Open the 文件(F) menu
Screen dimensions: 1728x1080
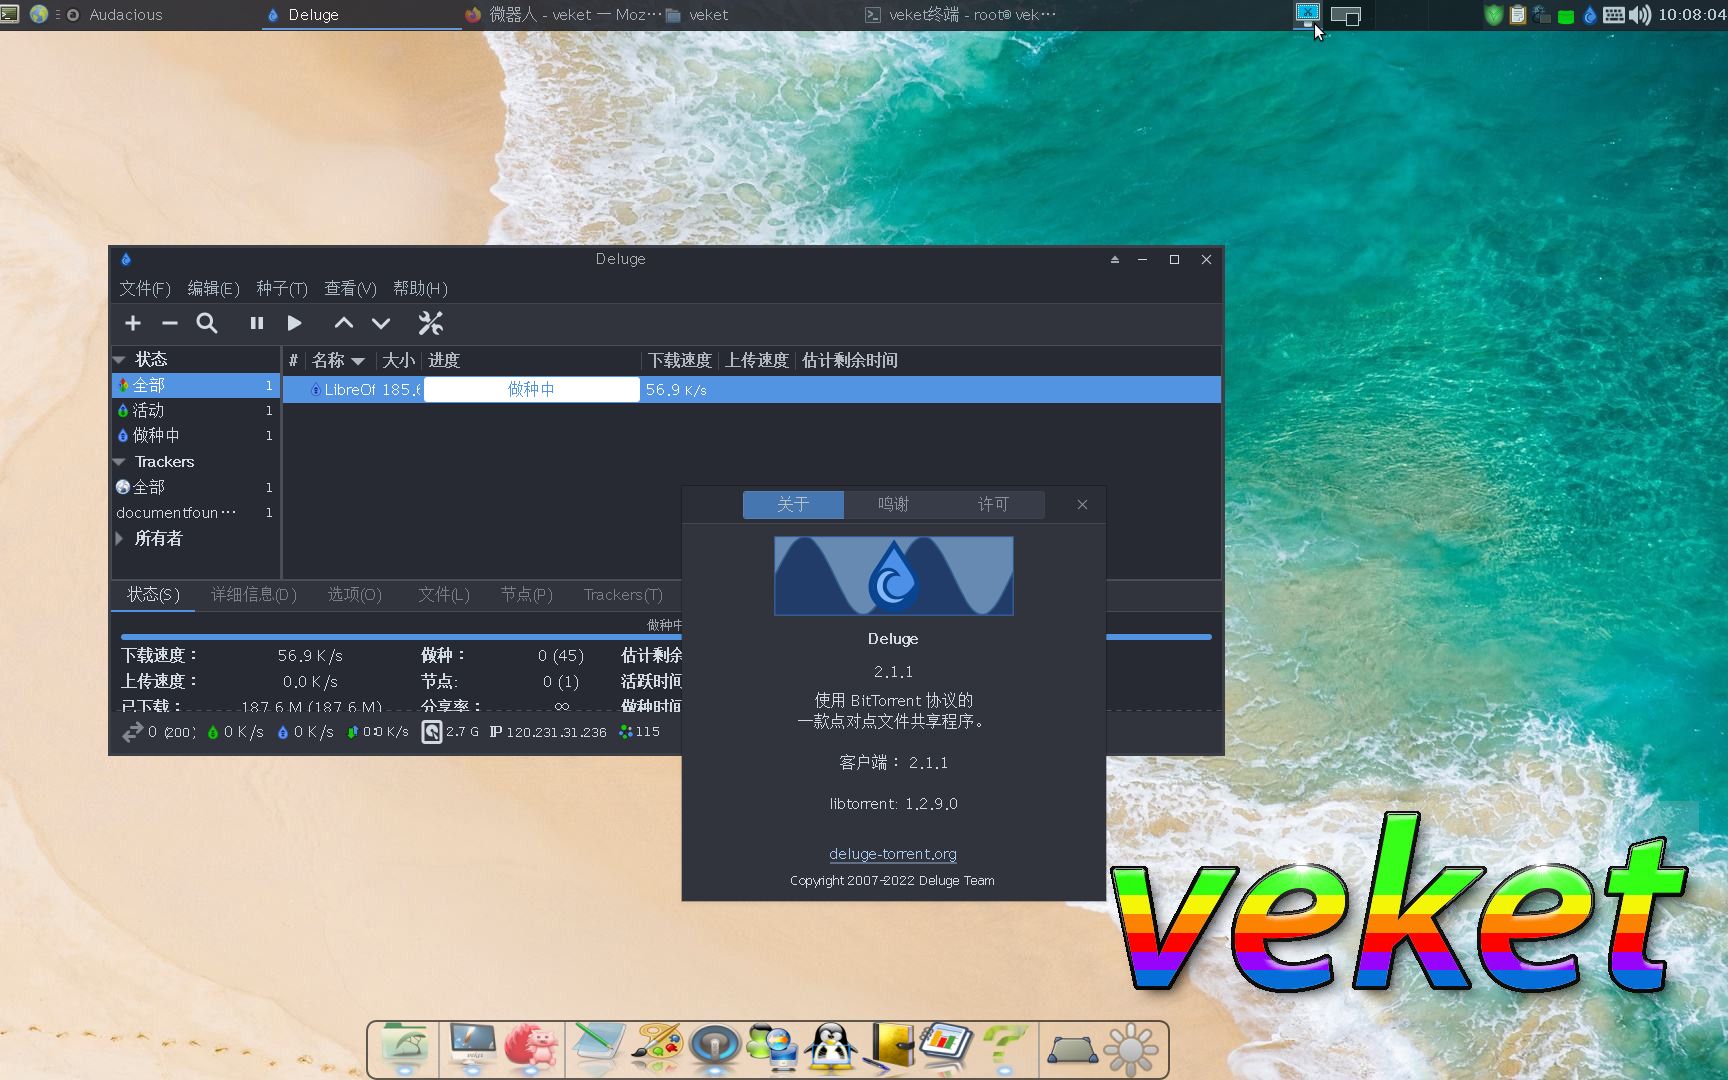(145, 288)
